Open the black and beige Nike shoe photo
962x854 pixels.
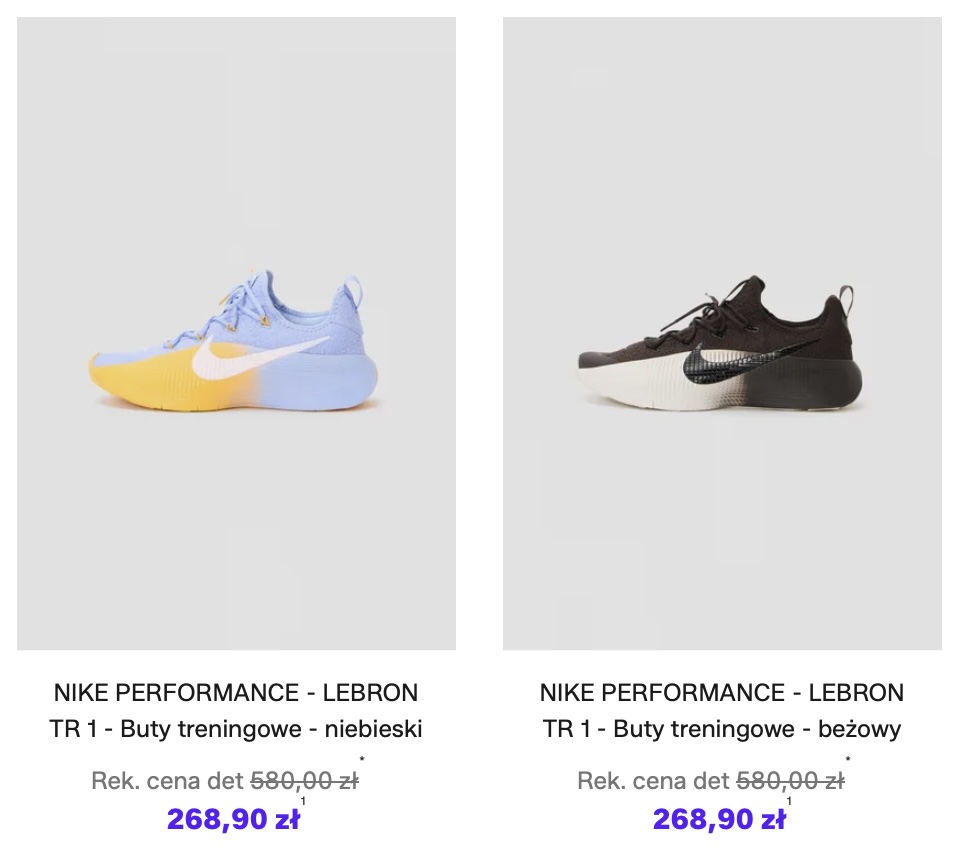click(722, 335)
